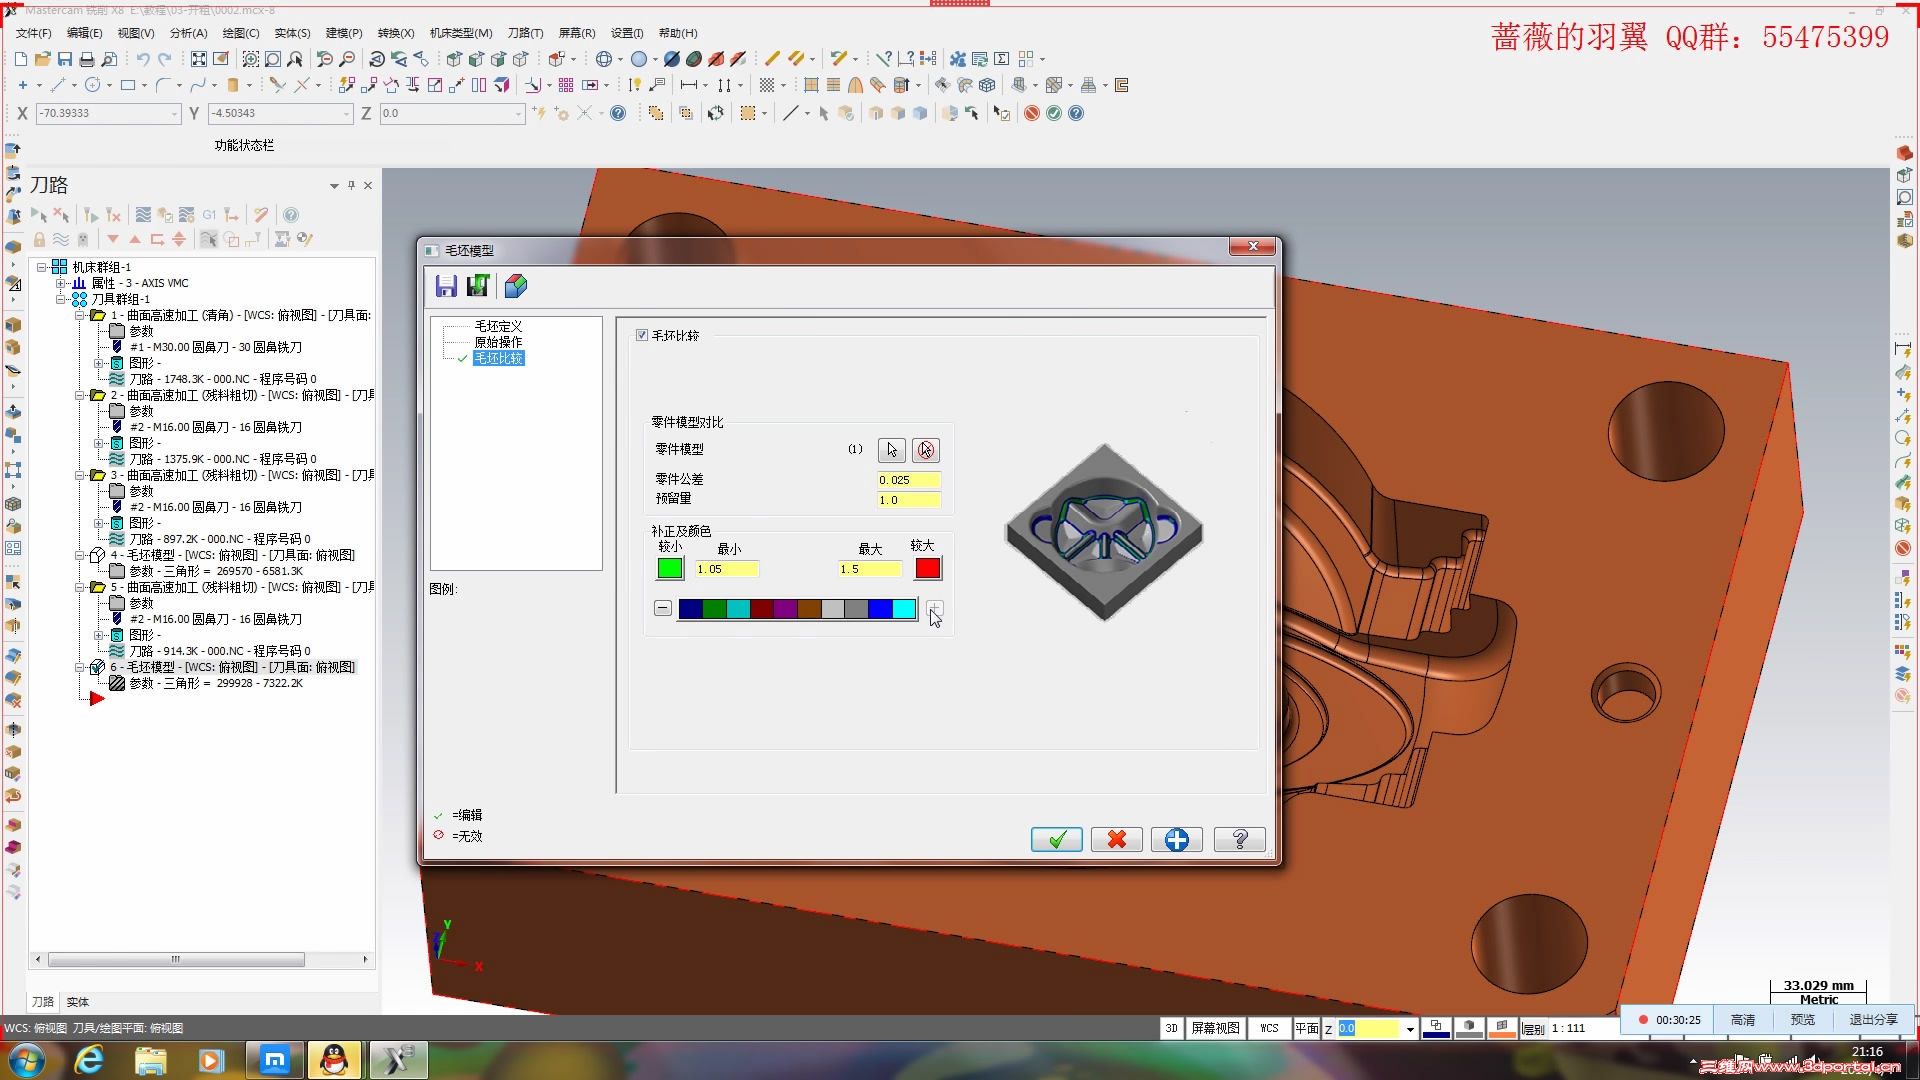This screenshot has height=1080, width=1920.
Task: Click the red X cancel button
Action: pyautogui.click(x=1117, y=840)
